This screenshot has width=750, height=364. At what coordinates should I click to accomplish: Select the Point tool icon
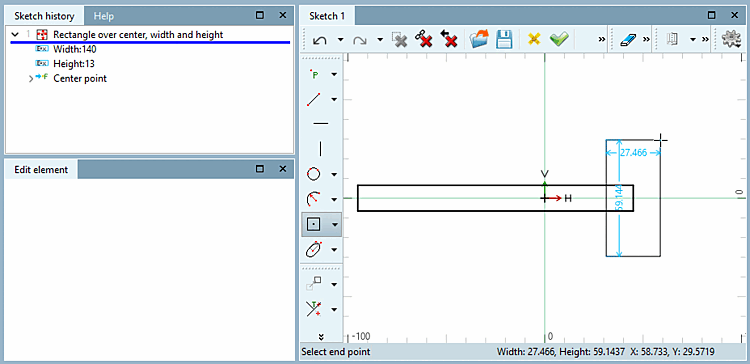[x=315, y=74]
